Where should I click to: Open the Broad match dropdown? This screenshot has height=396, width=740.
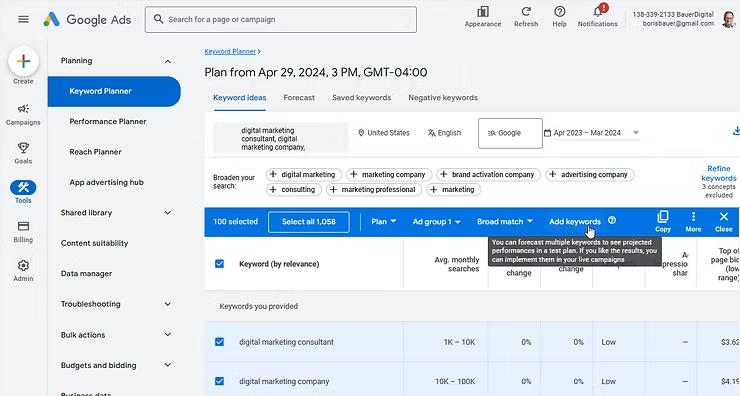505,221
